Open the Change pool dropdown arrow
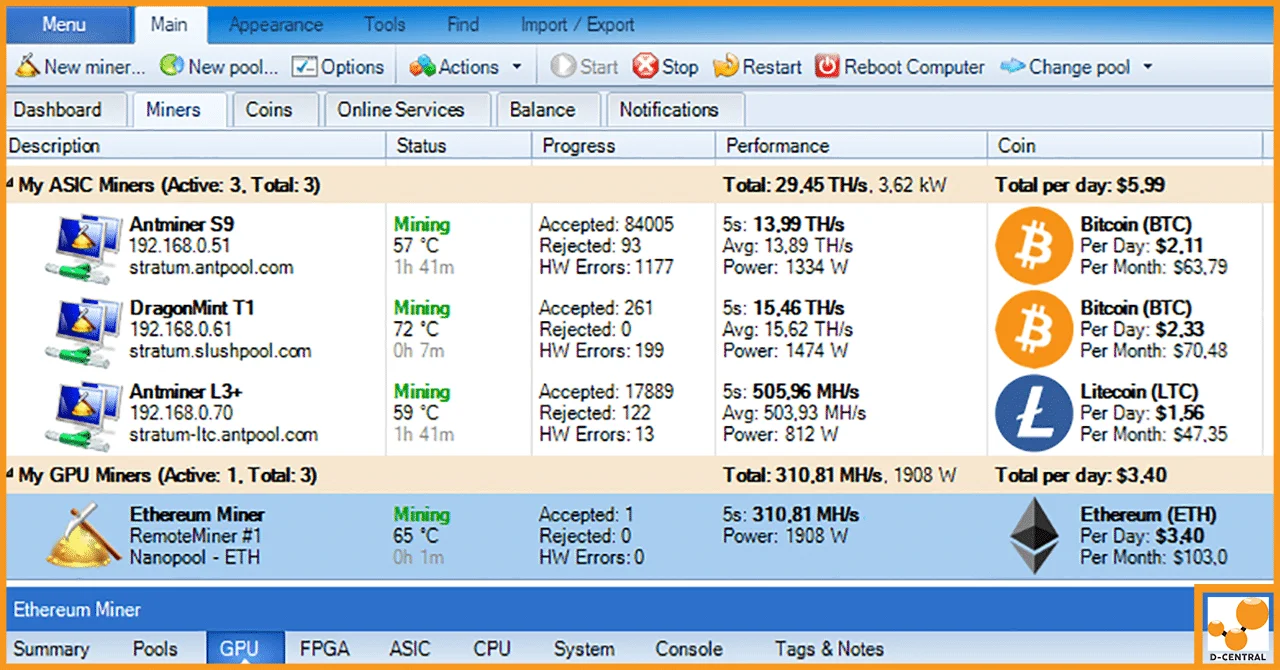1280x670 pixels. 1147,68
